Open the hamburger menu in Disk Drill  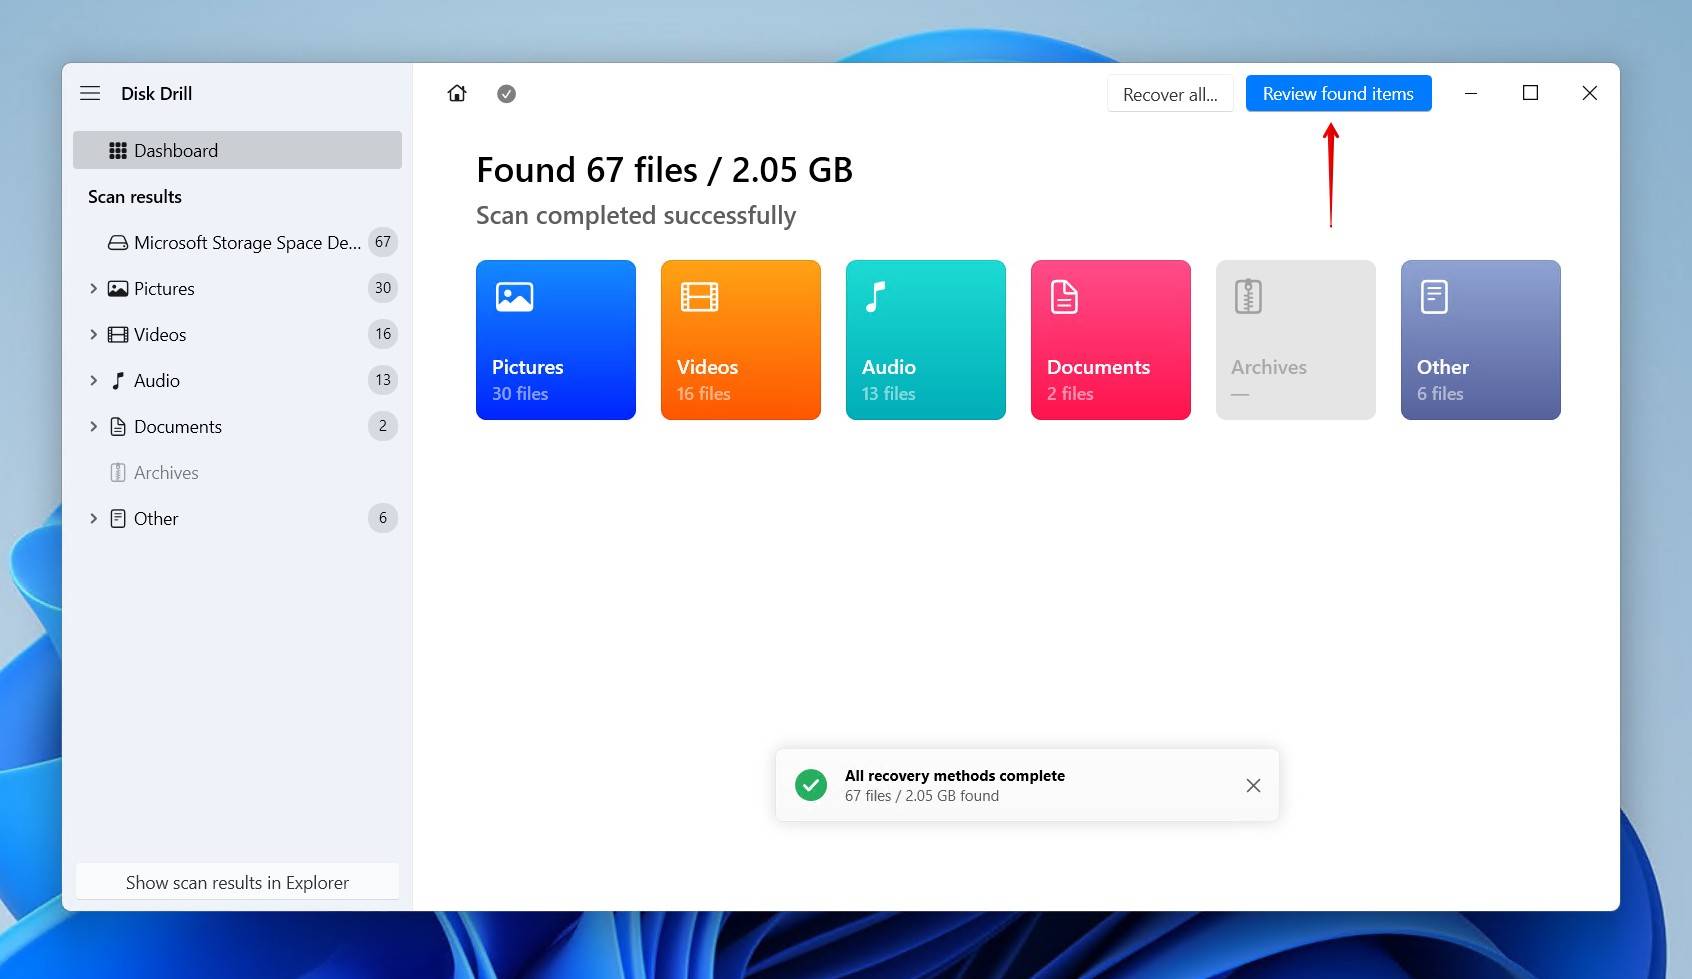90,93
